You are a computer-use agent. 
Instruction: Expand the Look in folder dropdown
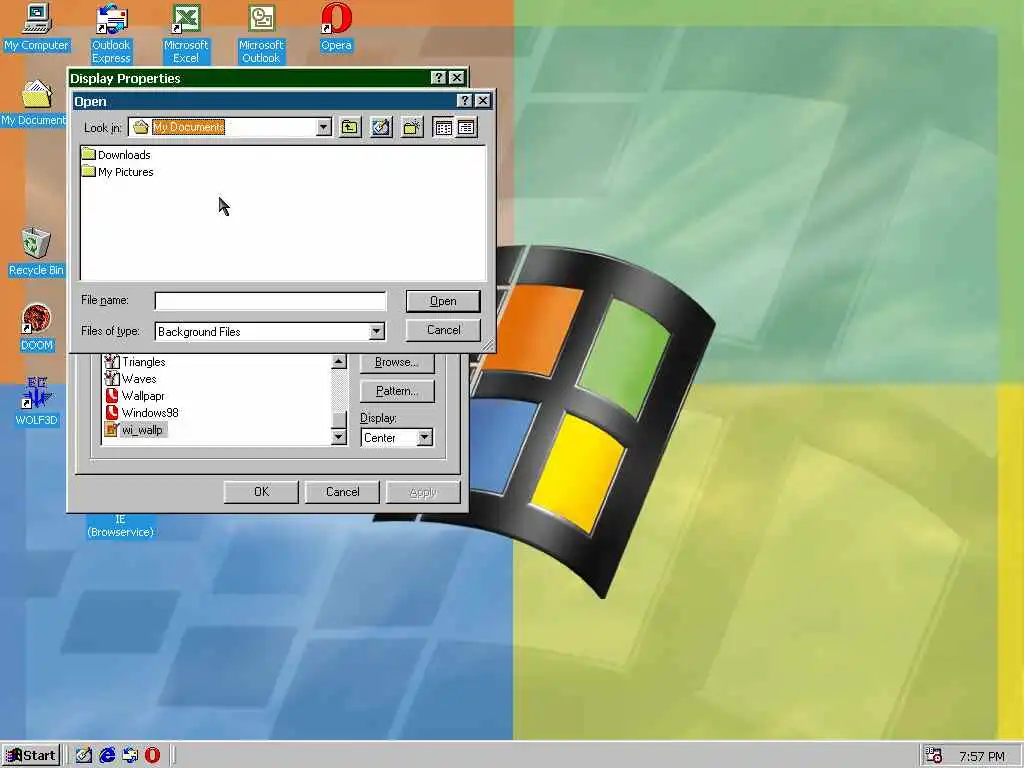click(323, 127)
